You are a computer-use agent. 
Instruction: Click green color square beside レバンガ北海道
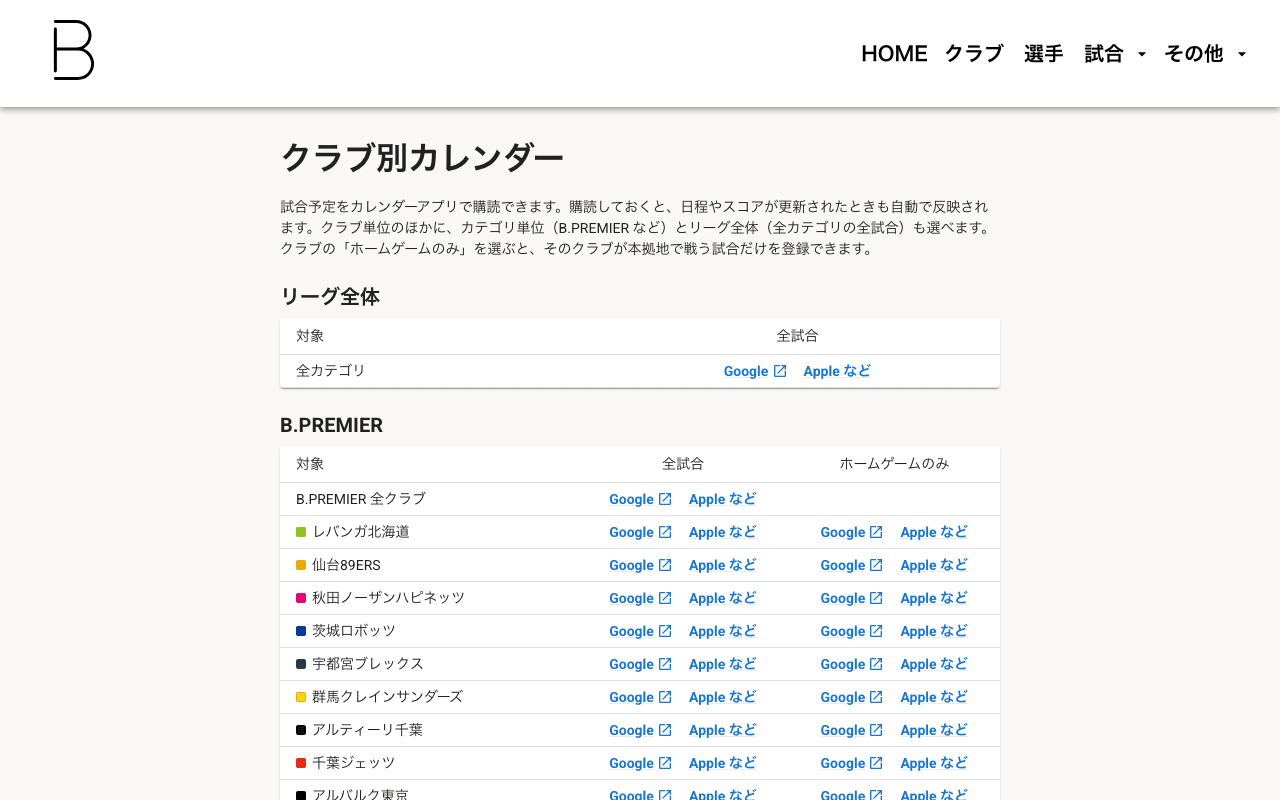click(x=301, y=532)
